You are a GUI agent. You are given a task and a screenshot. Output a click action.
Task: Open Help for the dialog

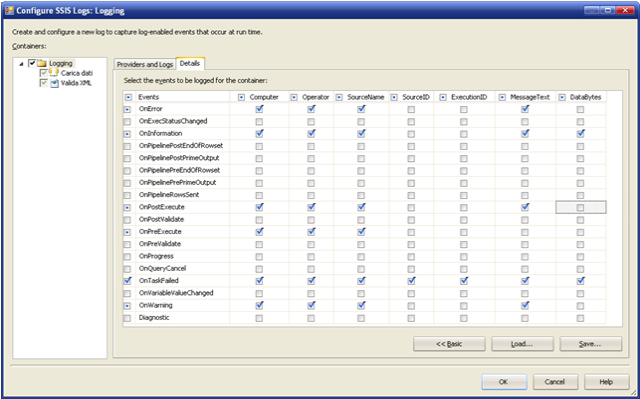pos(607,382)
